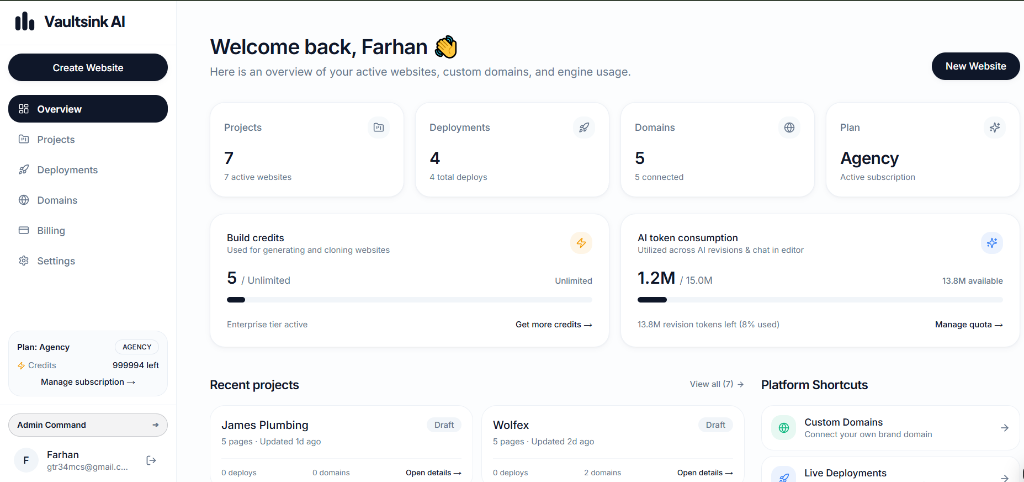Click the credits lightning icon in plan box
Image resolution: width=1024 pixels, height=482 pixels.
21,366
